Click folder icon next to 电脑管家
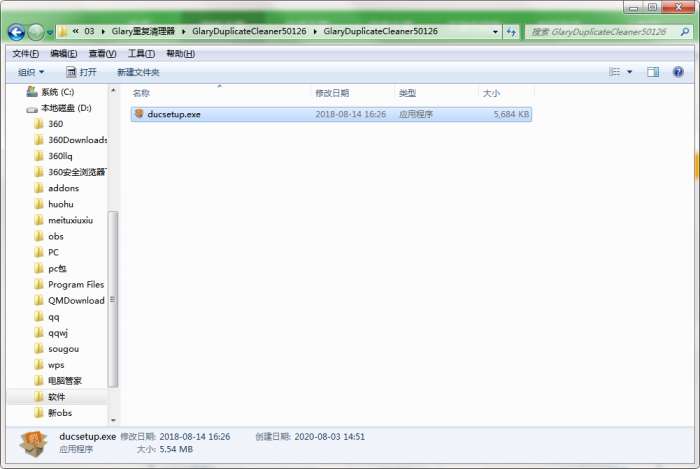The image size is (700, 469). (x=39, y=381)
